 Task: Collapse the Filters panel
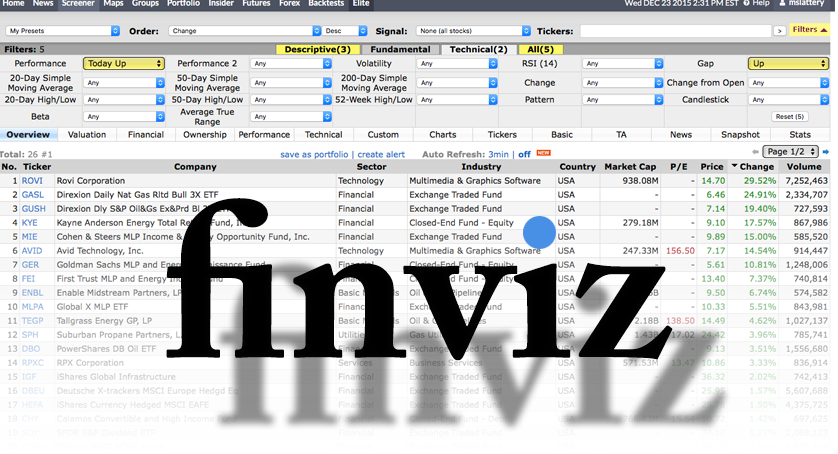pos(810,30)
